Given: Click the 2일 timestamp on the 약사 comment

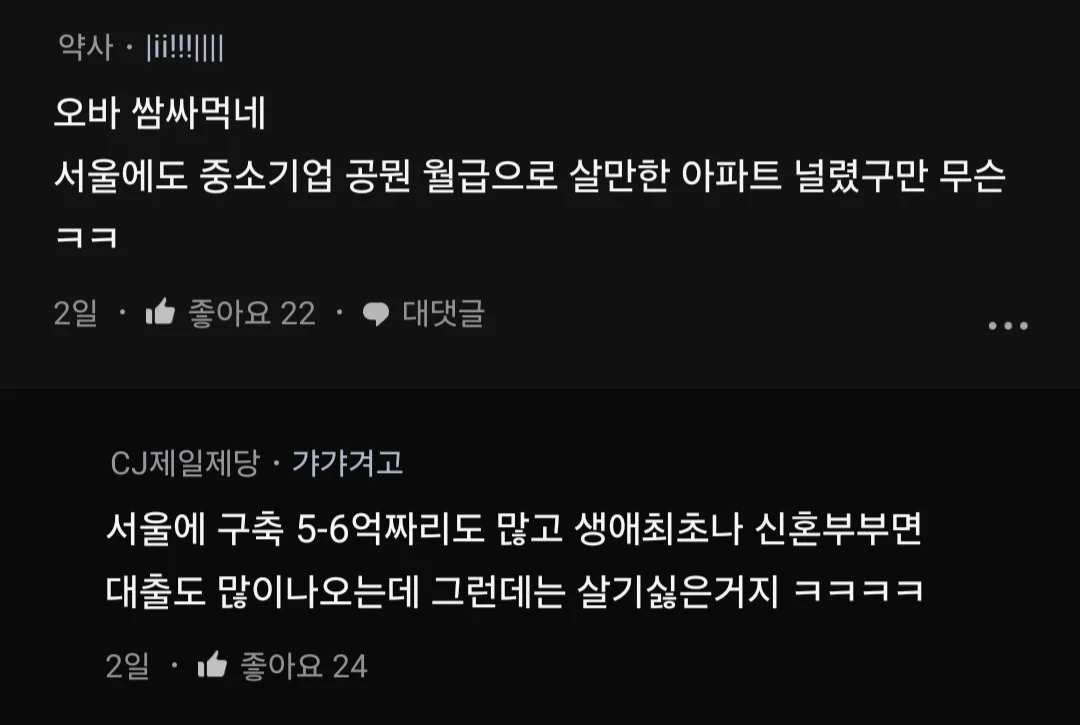Looking at the screenshot, I should [76, 313].
